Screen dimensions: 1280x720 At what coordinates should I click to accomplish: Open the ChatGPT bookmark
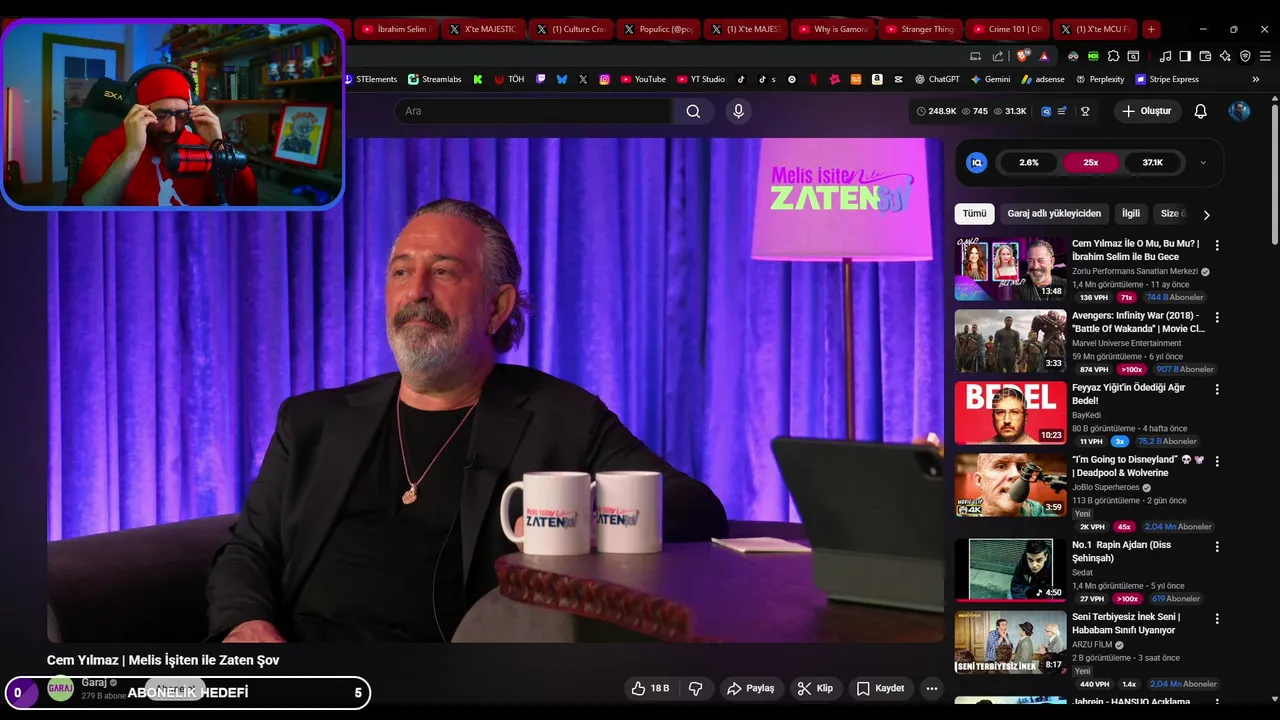click(937, 79)
